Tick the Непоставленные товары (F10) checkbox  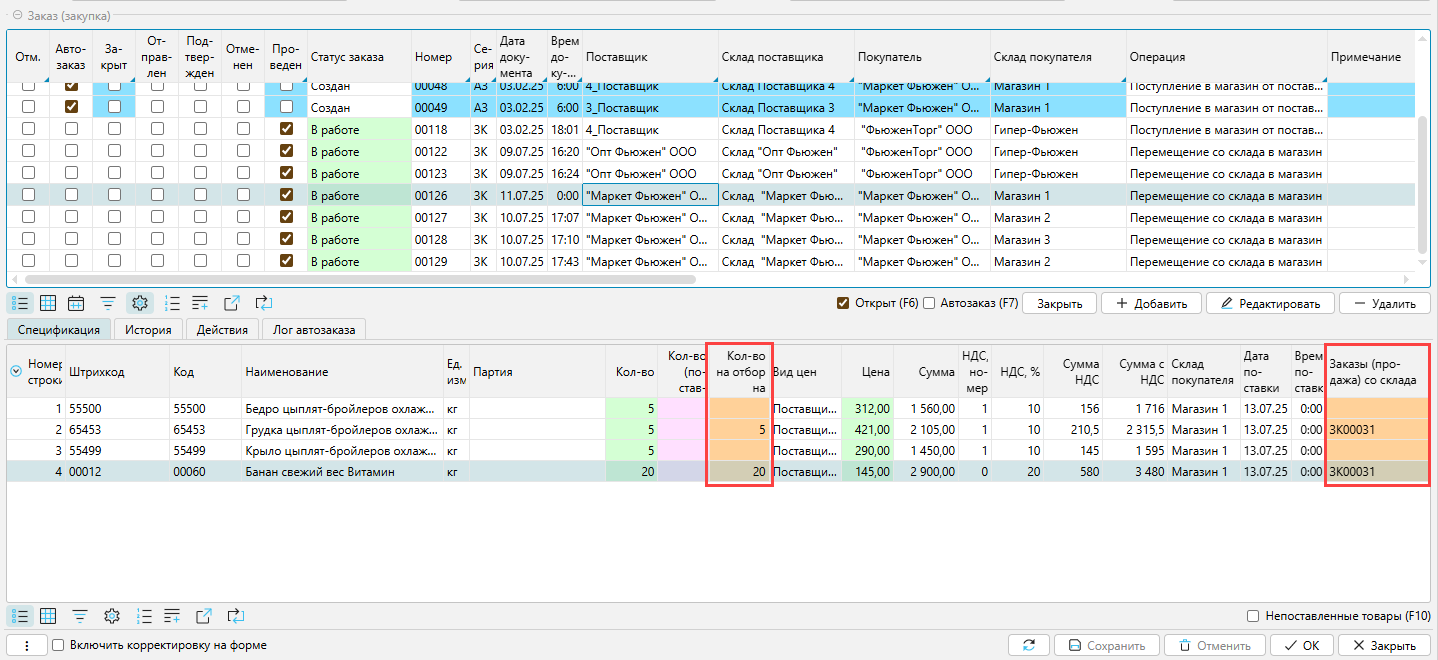click(x=1254, y=616)
